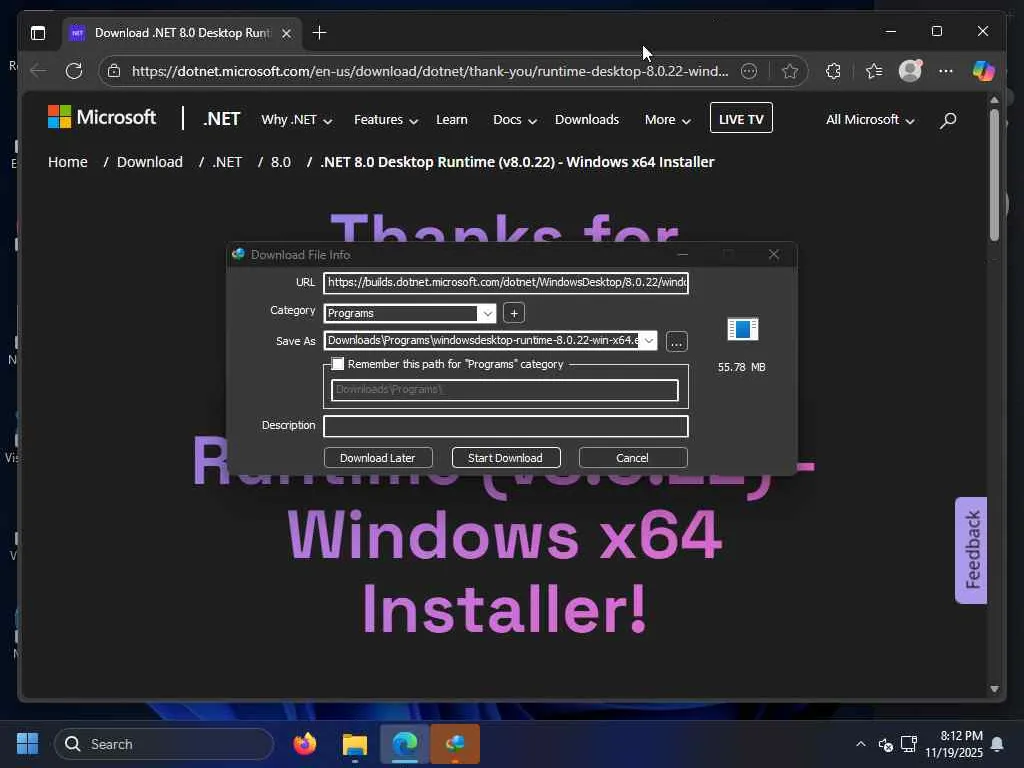Screen dimensions: 1024x768
Task: Expand the Docs menu
Action: coord(515,120)
